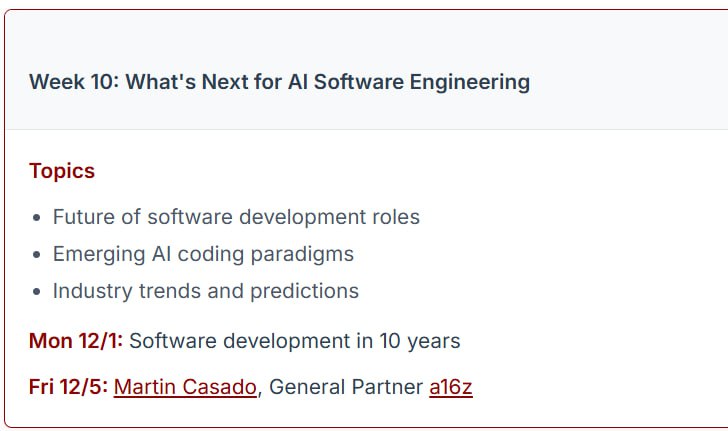This screenshot has height=431, width=728.
Task: Select the Topics heading
Action: [x=62, y=171]
